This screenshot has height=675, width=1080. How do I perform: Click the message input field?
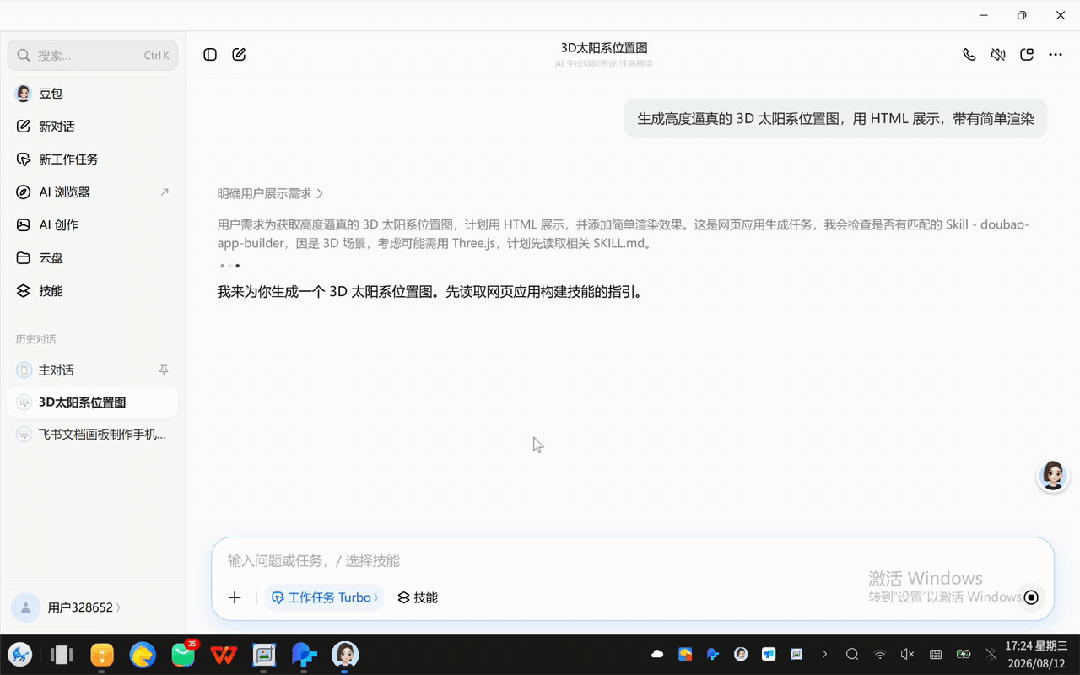(632, 561)
